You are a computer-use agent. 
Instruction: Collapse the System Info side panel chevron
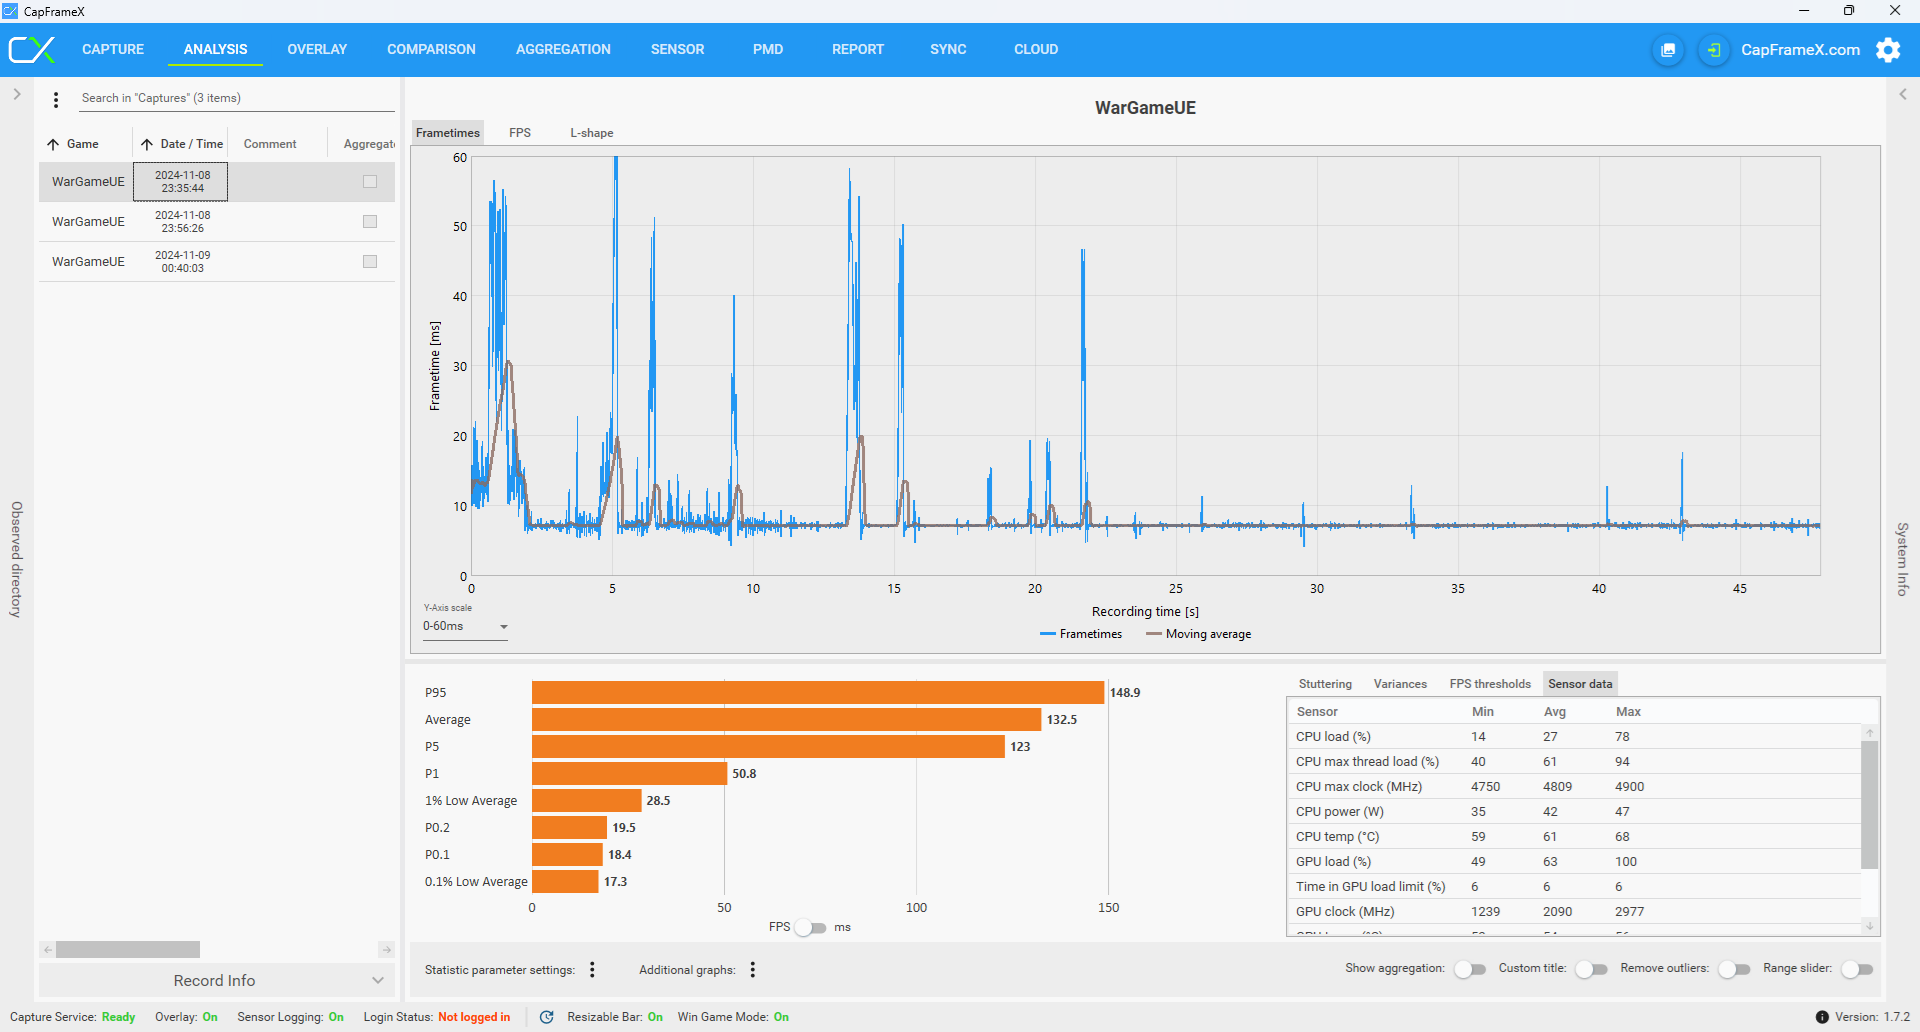(x=1903, y=94)
